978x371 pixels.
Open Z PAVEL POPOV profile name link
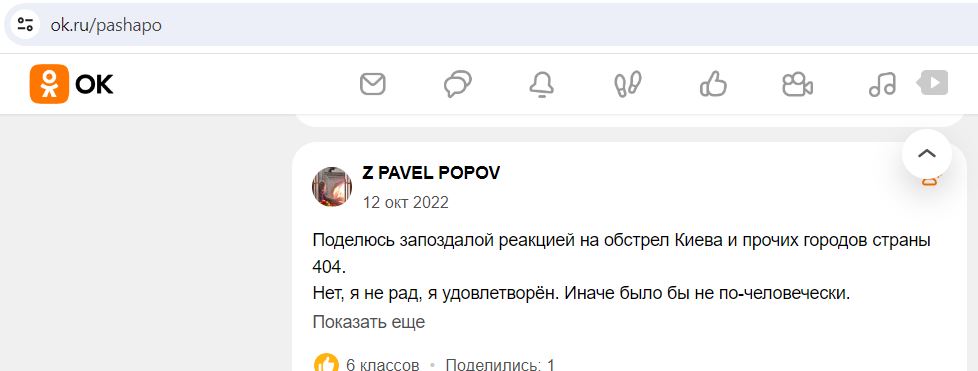point(431,173)
